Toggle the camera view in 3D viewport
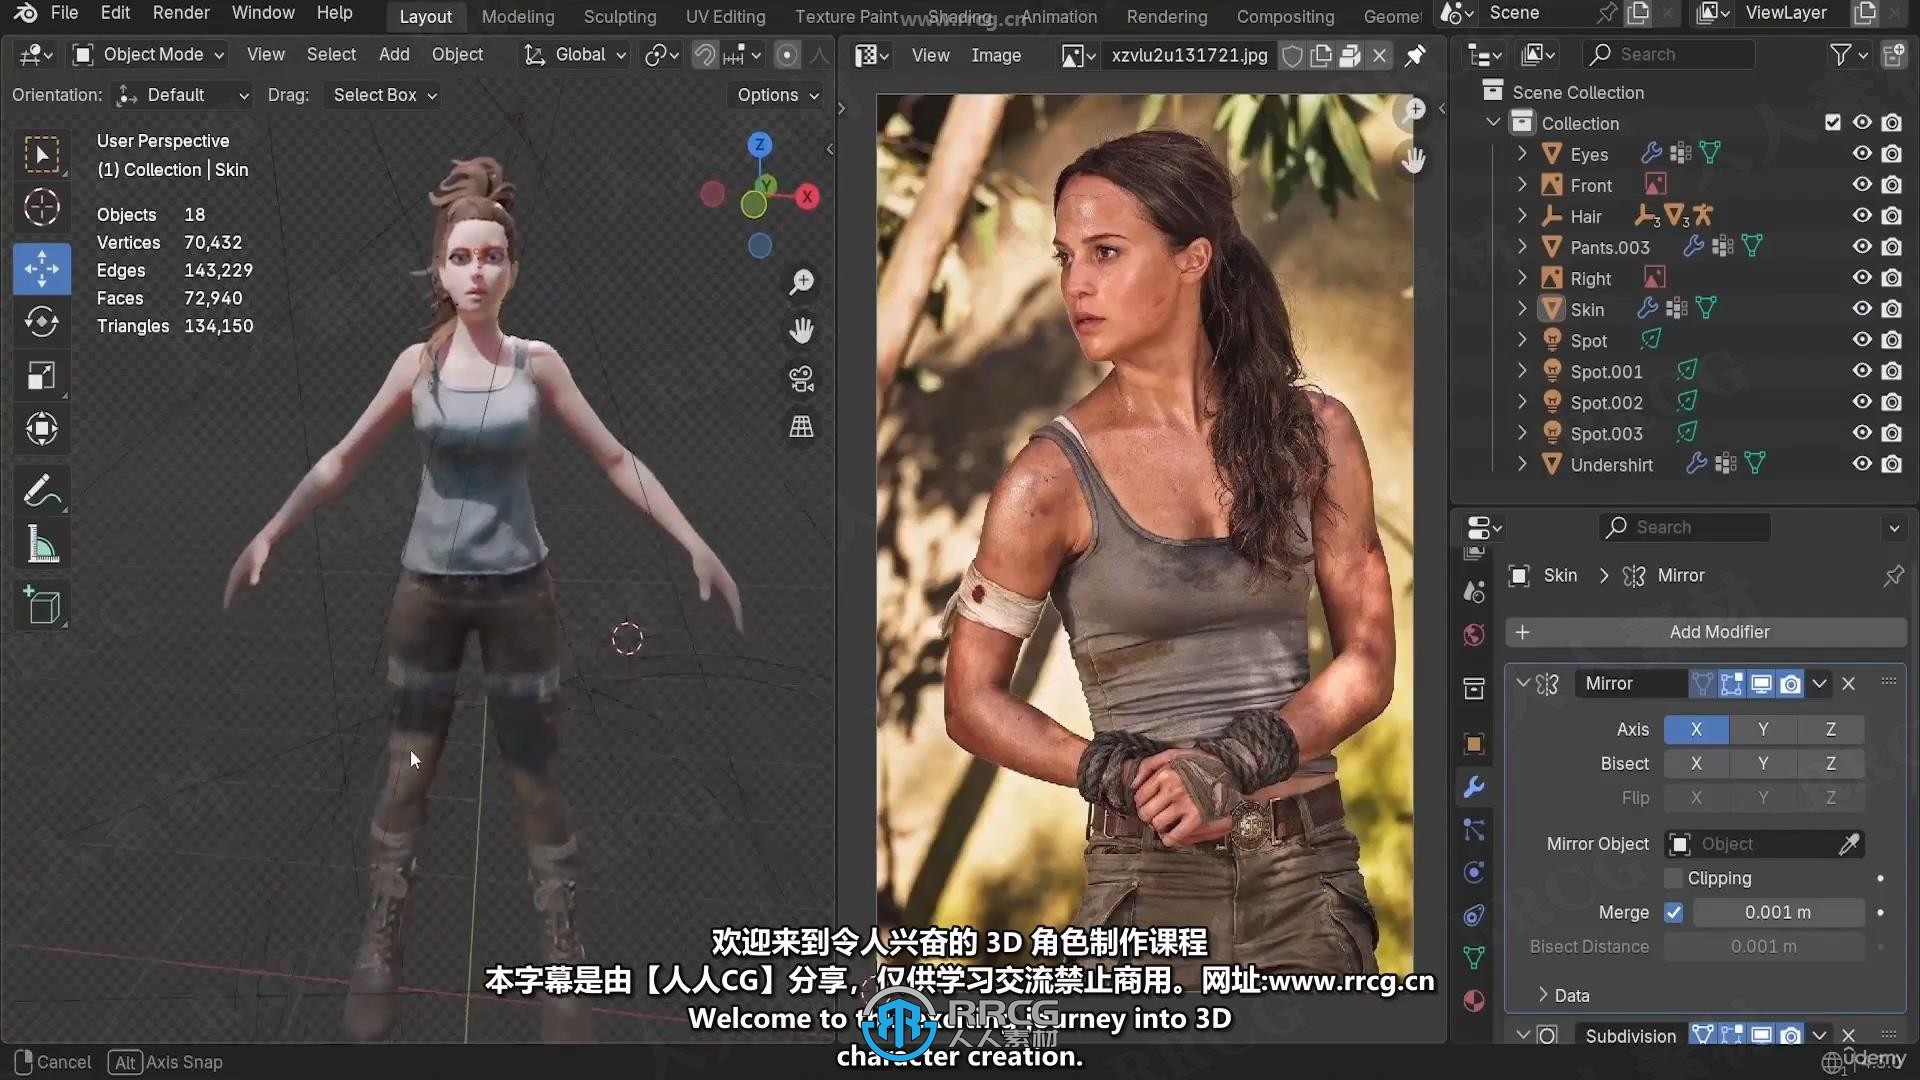 tap(801, 379)
